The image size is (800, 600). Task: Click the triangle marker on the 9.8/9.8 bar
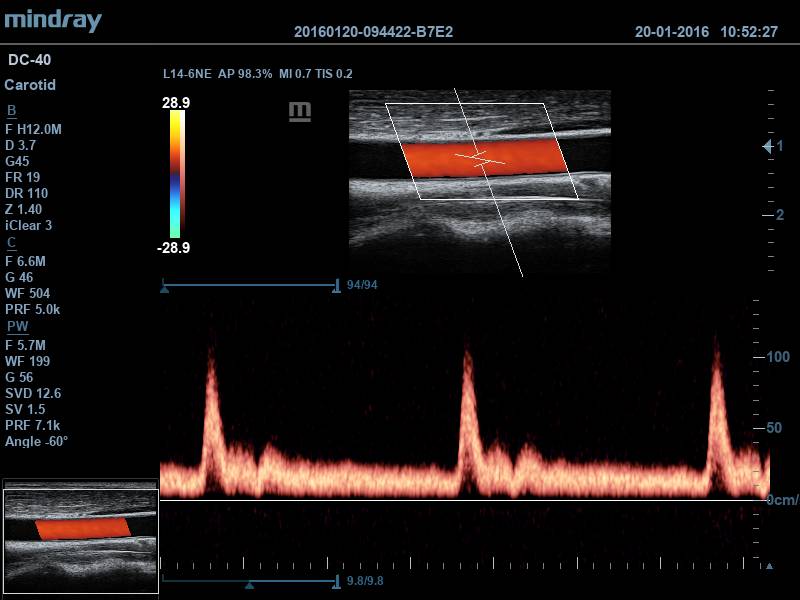point(250,584)
